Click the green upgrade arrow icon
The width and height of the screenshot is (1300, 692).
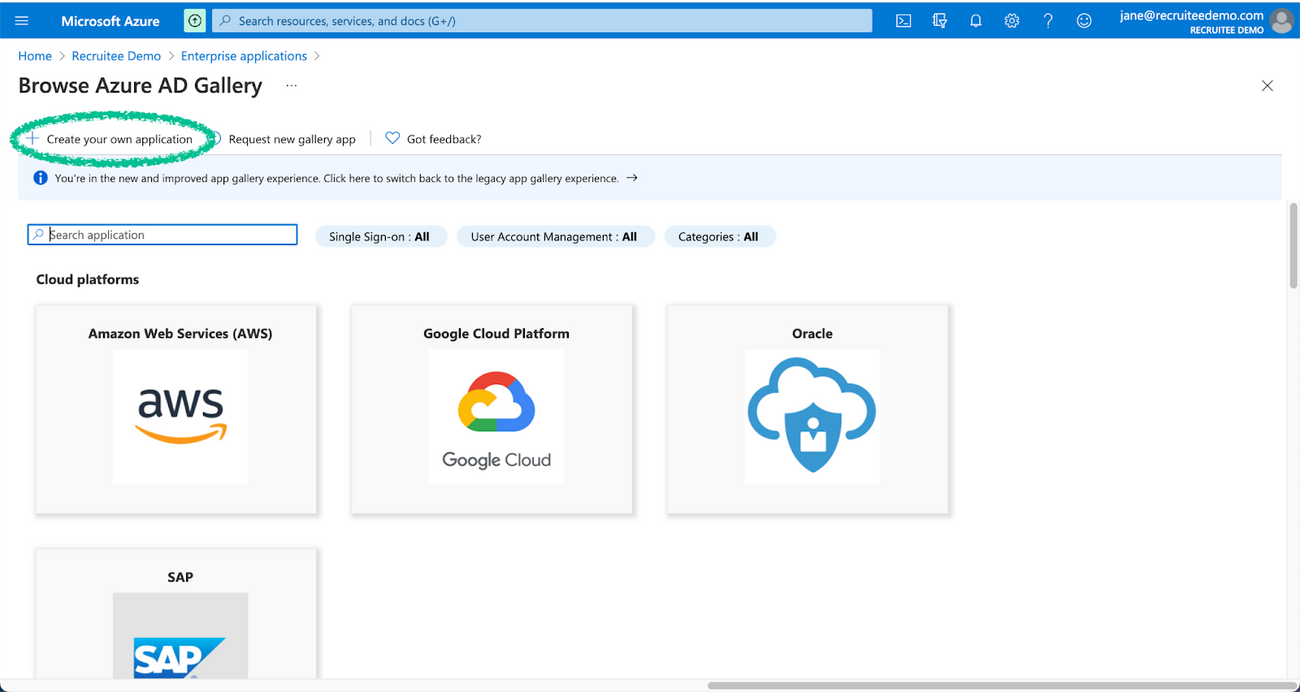195,20
